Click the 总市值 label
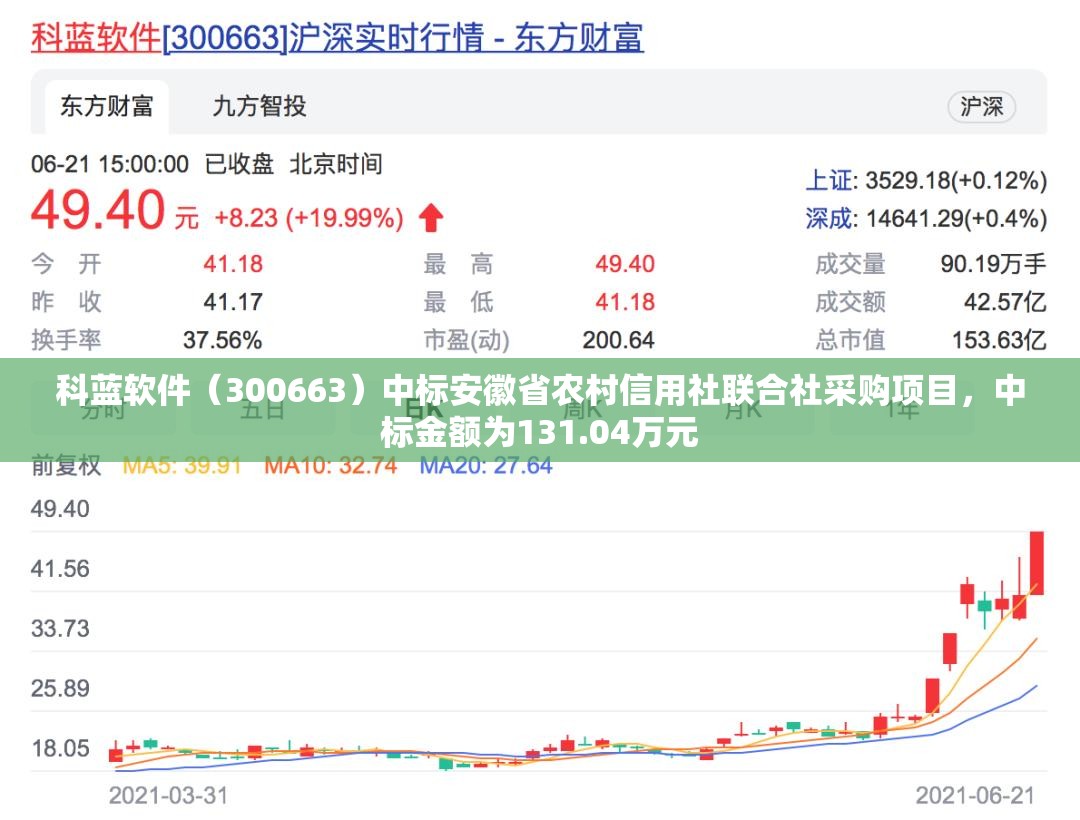This screenshot has width=1080, height=820. (x=851, y=340)
